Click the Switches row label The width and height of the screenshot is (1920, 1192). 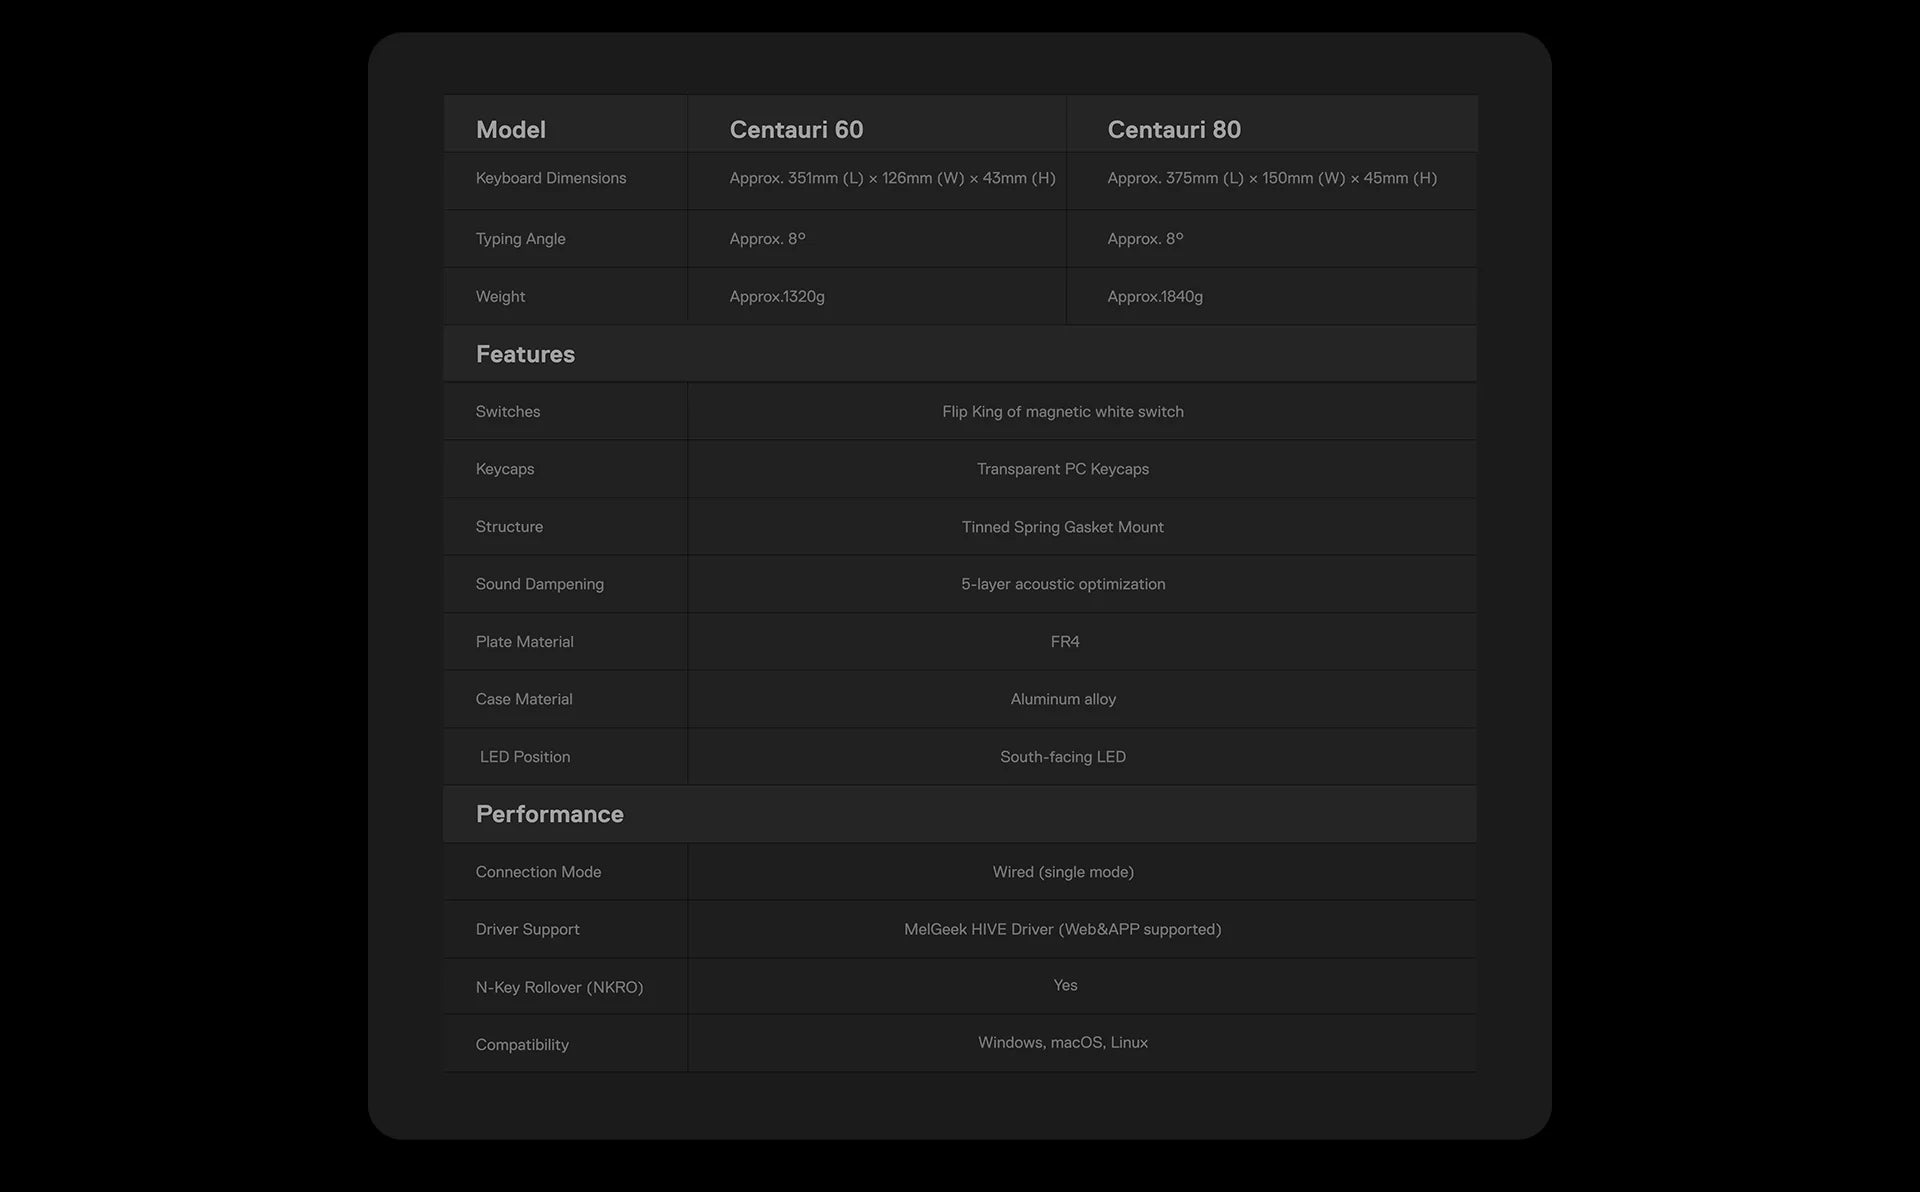point(508,411)
